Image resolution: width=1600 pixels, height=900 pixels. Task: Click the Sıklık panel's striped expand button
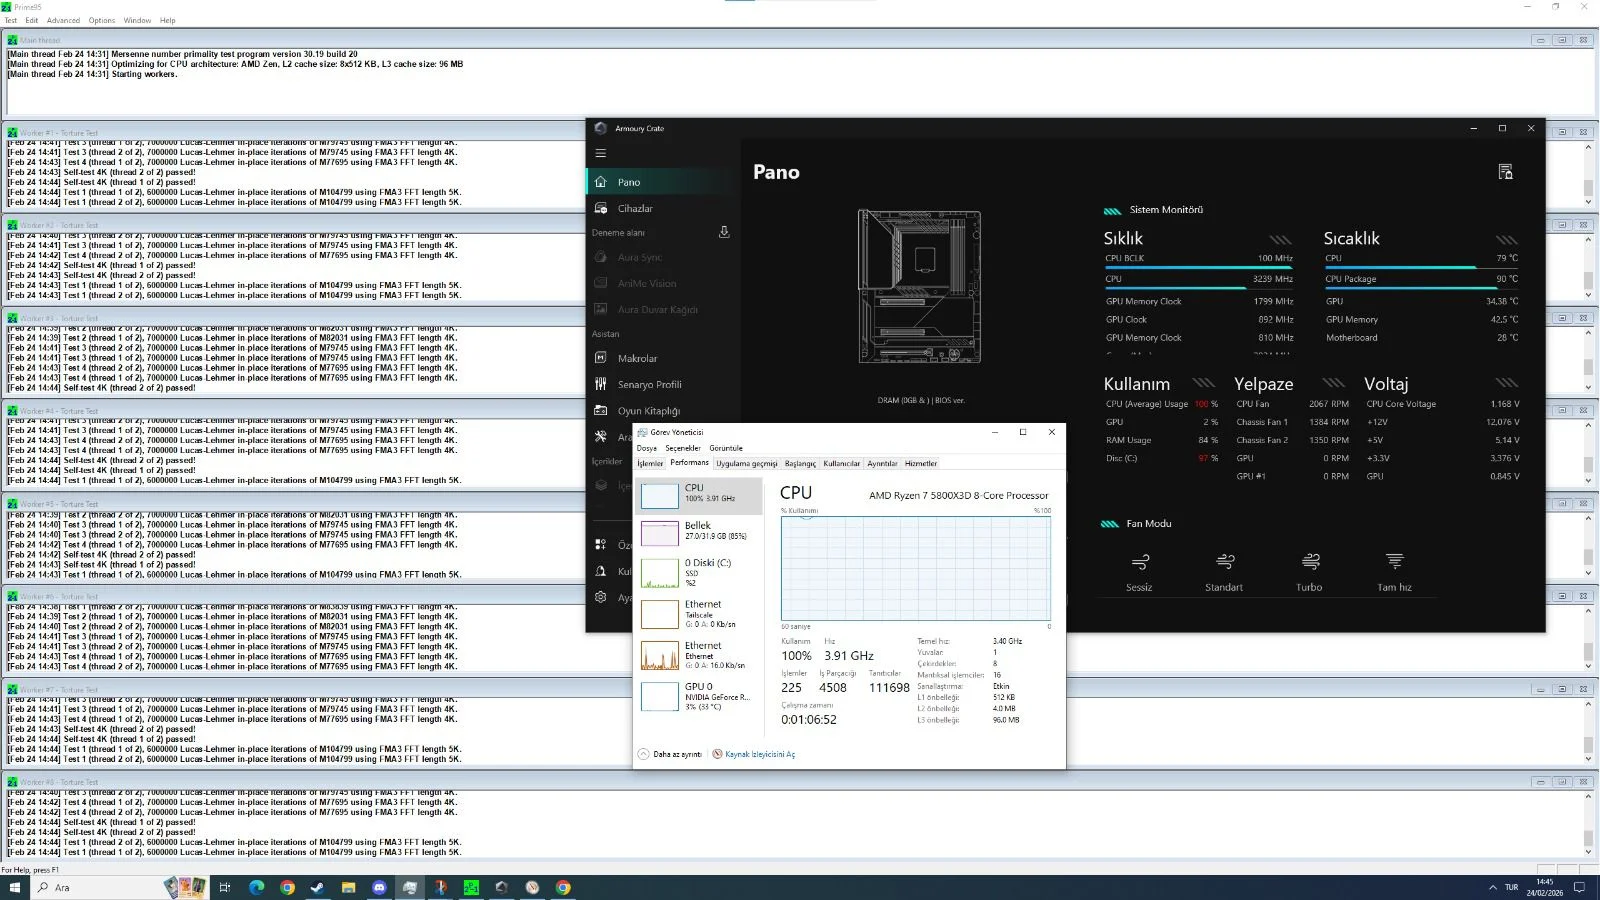pos(1281,240)
